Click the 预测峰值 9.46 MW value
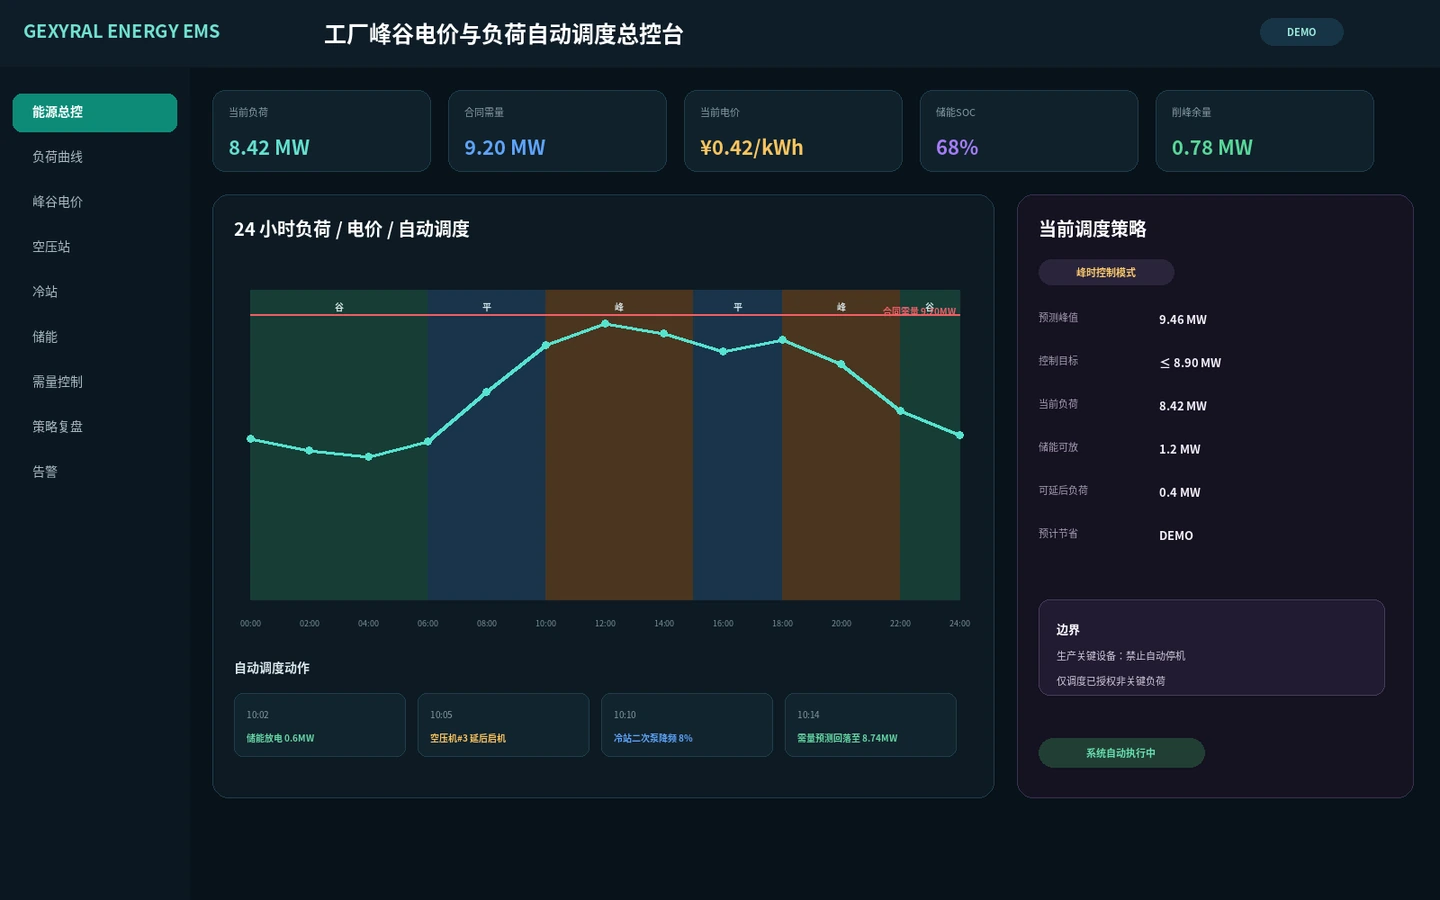Viewport: 1440px width, 900px height. tap(1183, 320)
